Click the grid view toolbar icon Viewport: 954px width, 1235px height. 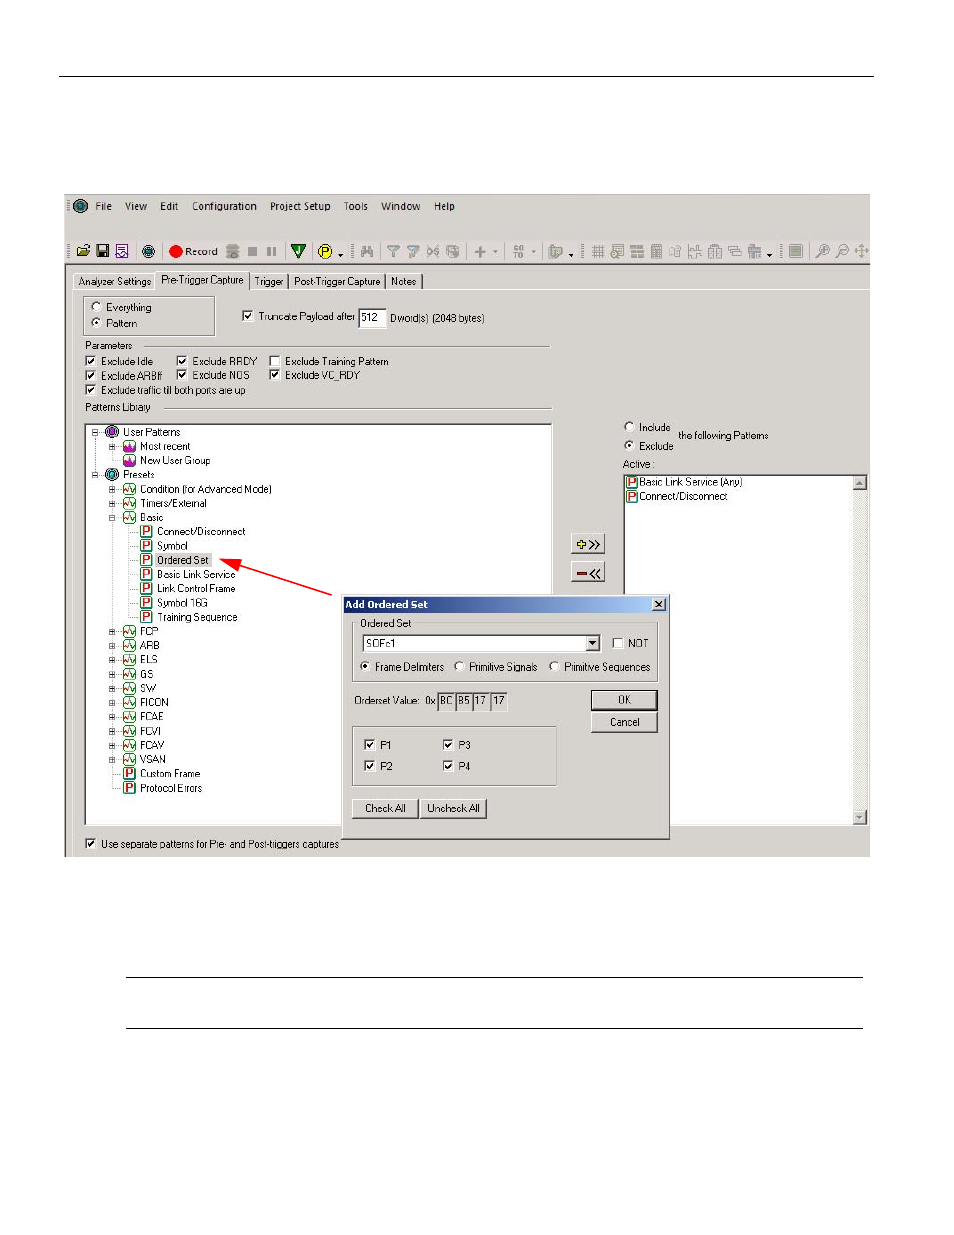[597, 252]
